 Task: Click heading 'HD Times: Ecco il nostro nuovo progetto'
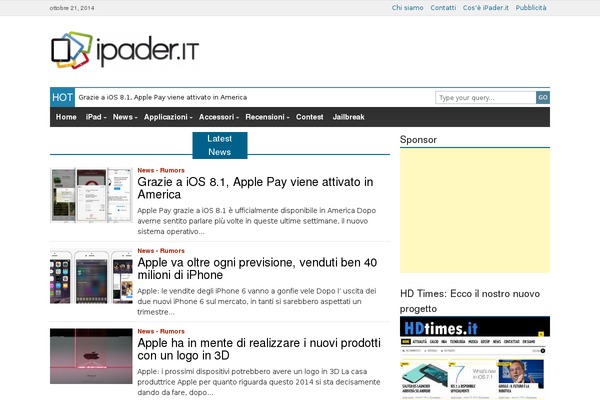point(470,301)
